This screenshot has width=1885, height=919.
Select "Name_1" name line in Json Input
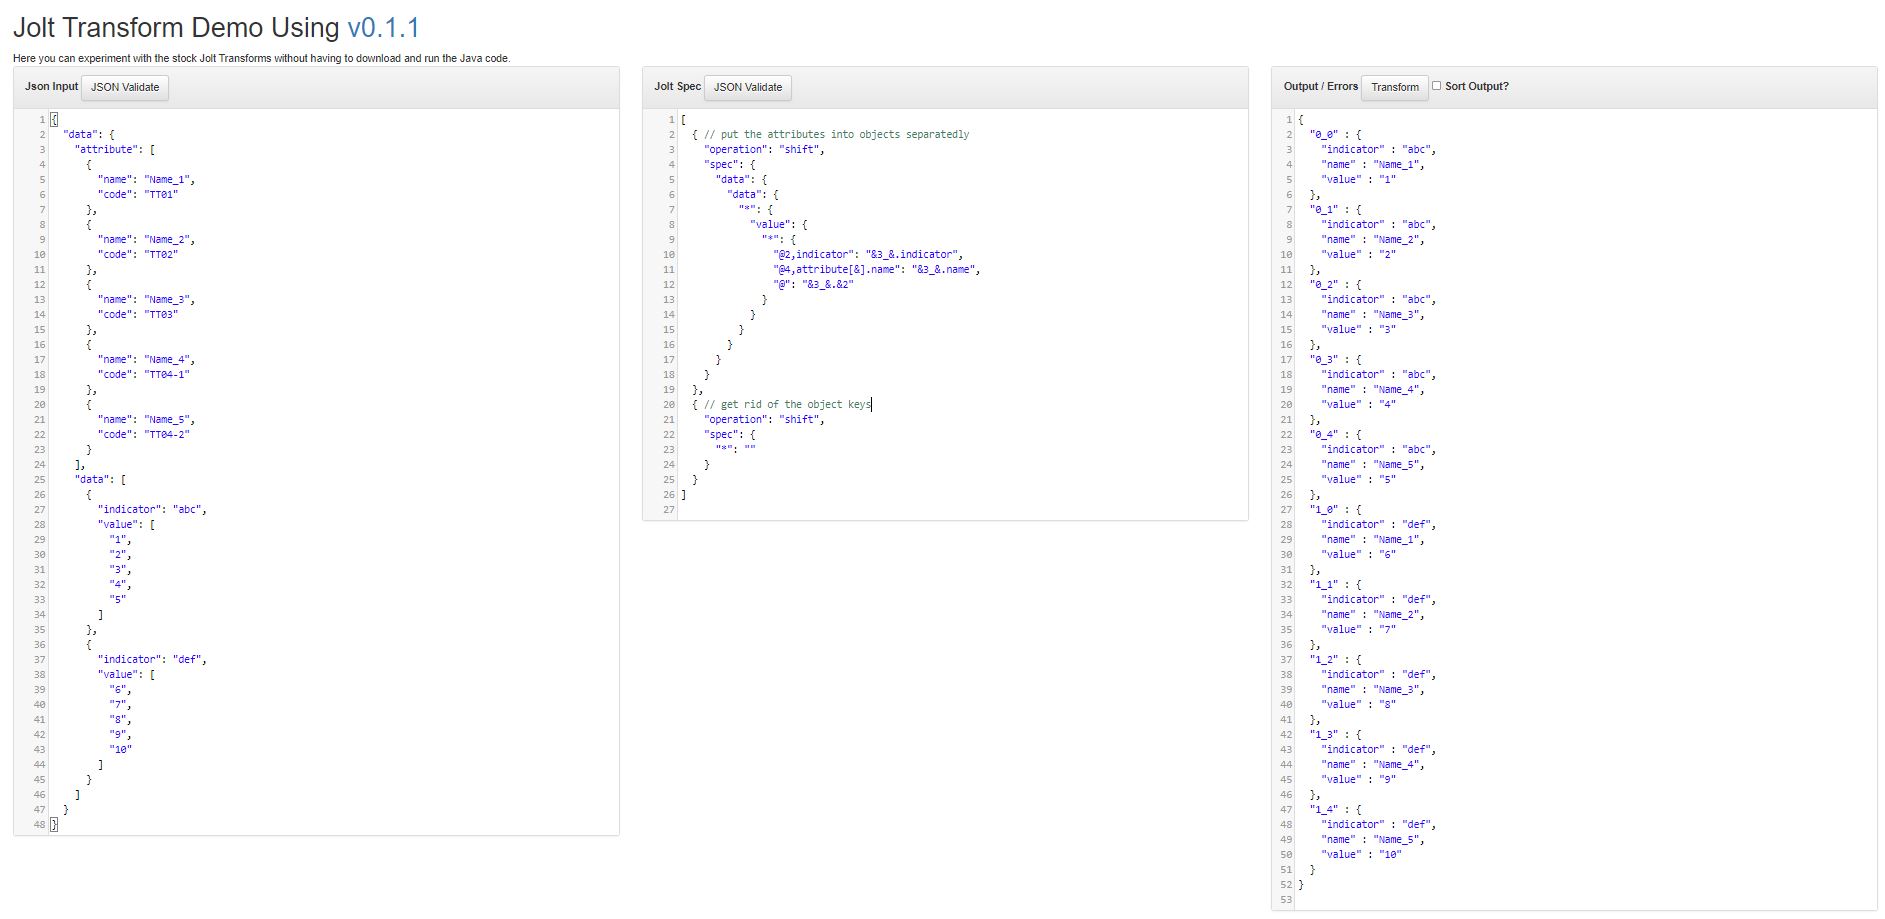[x=146, y=180]
